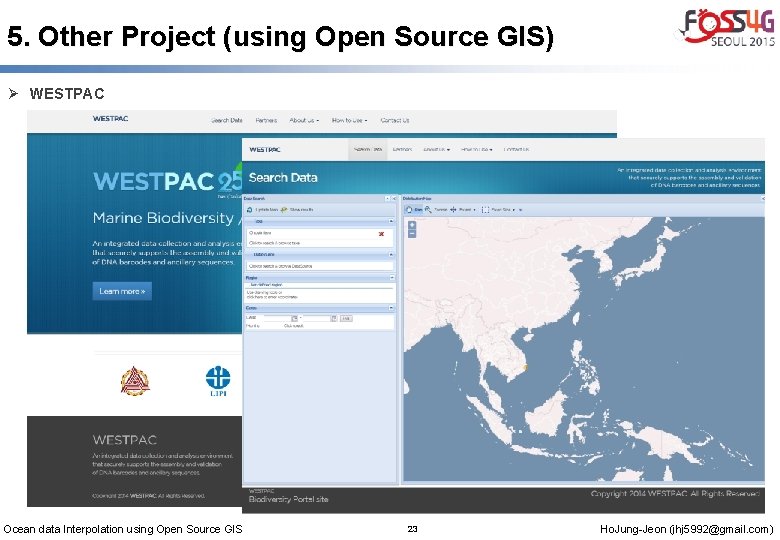The image size is (780, 540).
Task: Open Partners in front window navigation
Action: pos(402,150)
